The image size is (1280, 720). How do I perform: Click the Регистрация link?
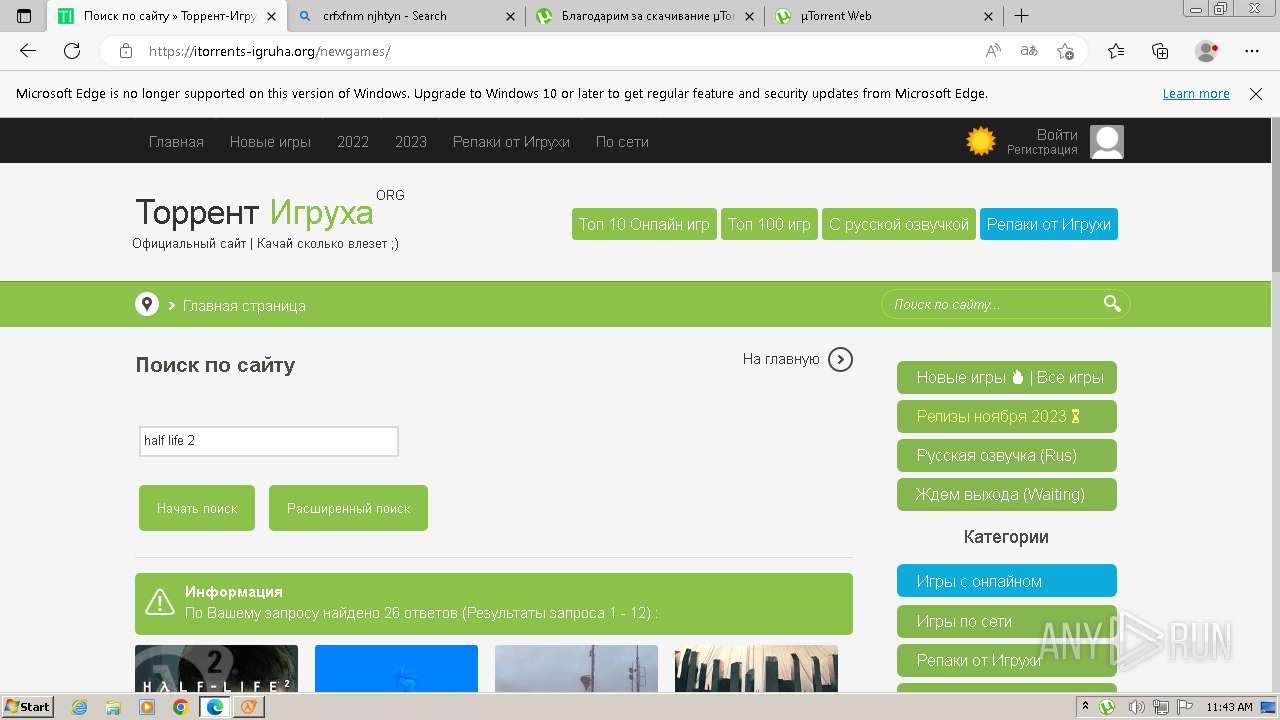pos(1042,150)
